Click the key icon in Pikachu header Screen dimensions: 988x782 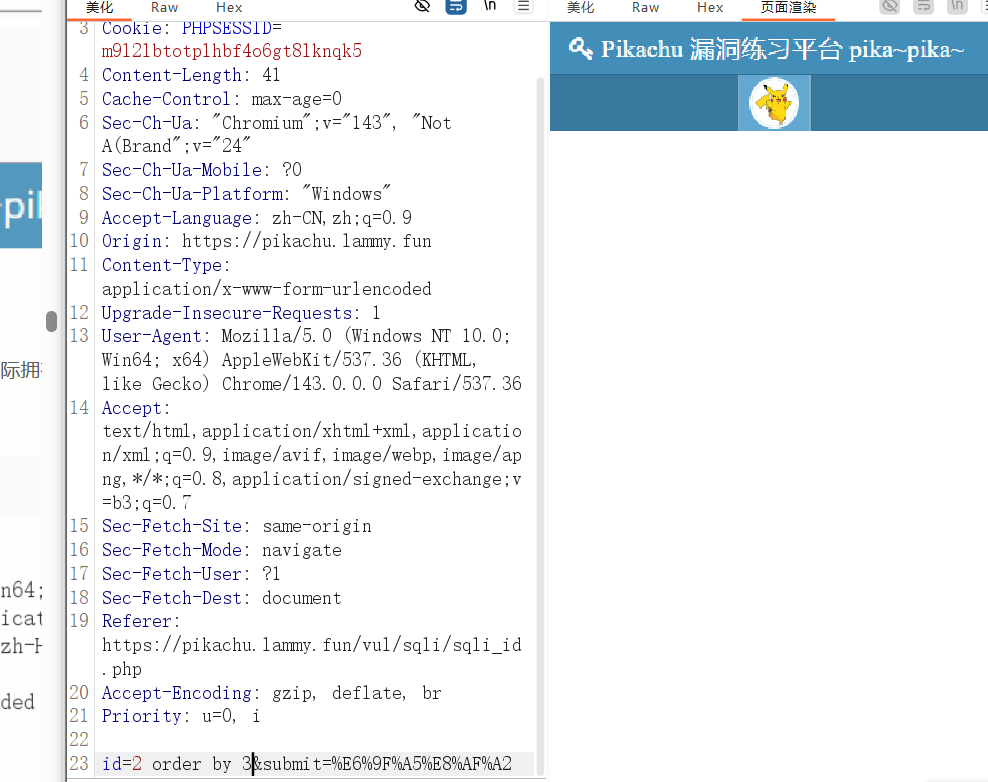pyautogui.click(x=580, y=48)
